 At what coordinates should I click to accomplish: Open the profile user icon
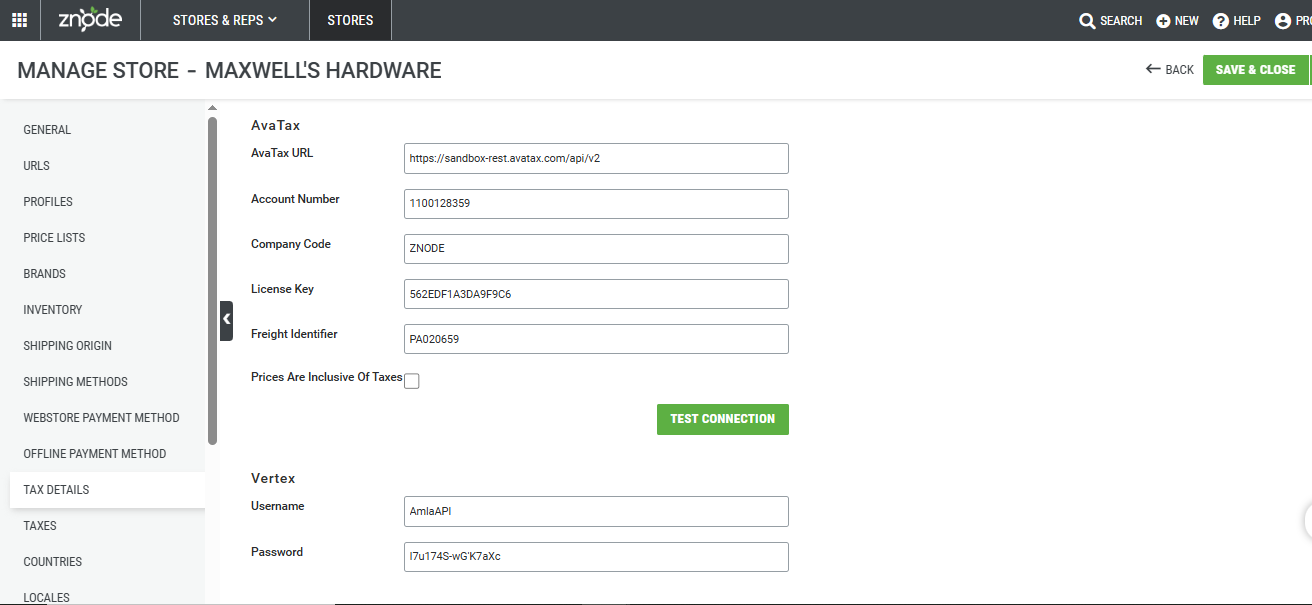(x=1282, y=21)
